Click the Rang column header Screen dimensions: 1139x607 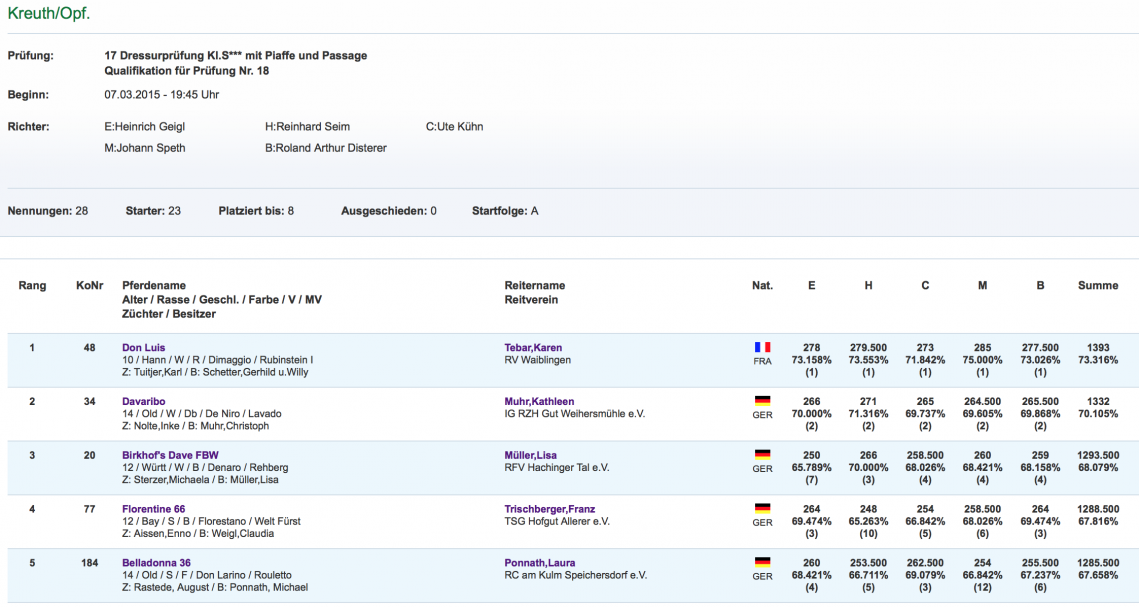(32, 286)
